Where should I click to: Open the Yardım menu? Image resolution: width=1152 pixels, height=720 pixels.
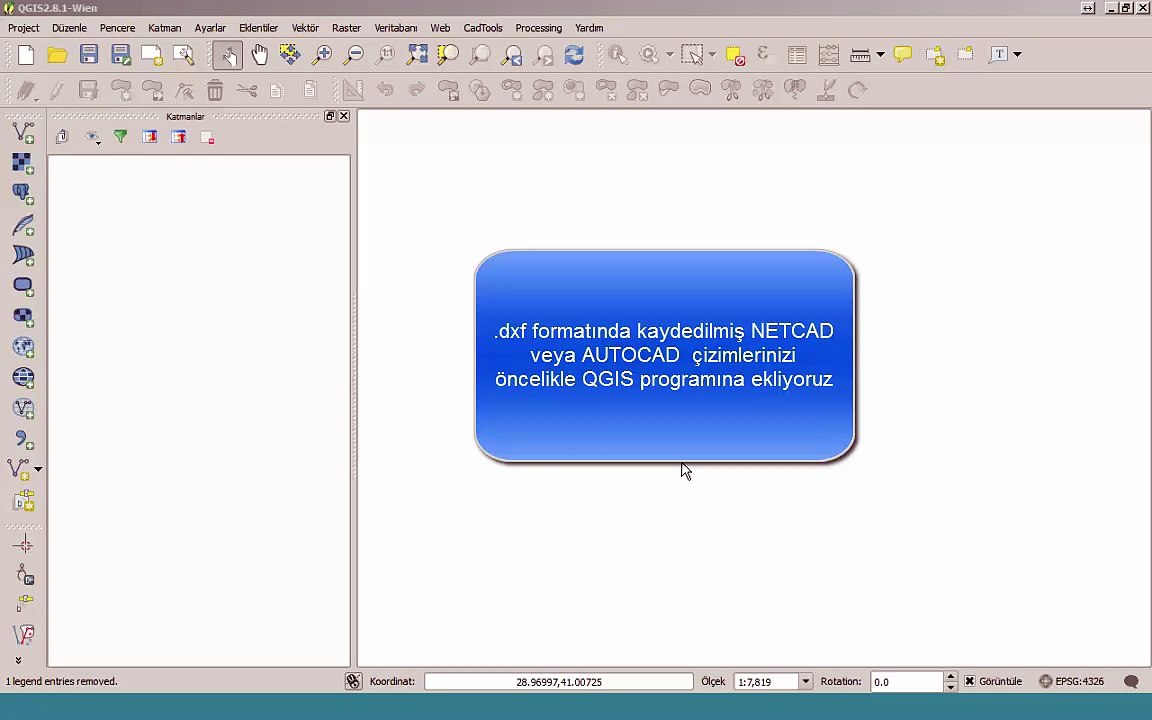point(589,28)
